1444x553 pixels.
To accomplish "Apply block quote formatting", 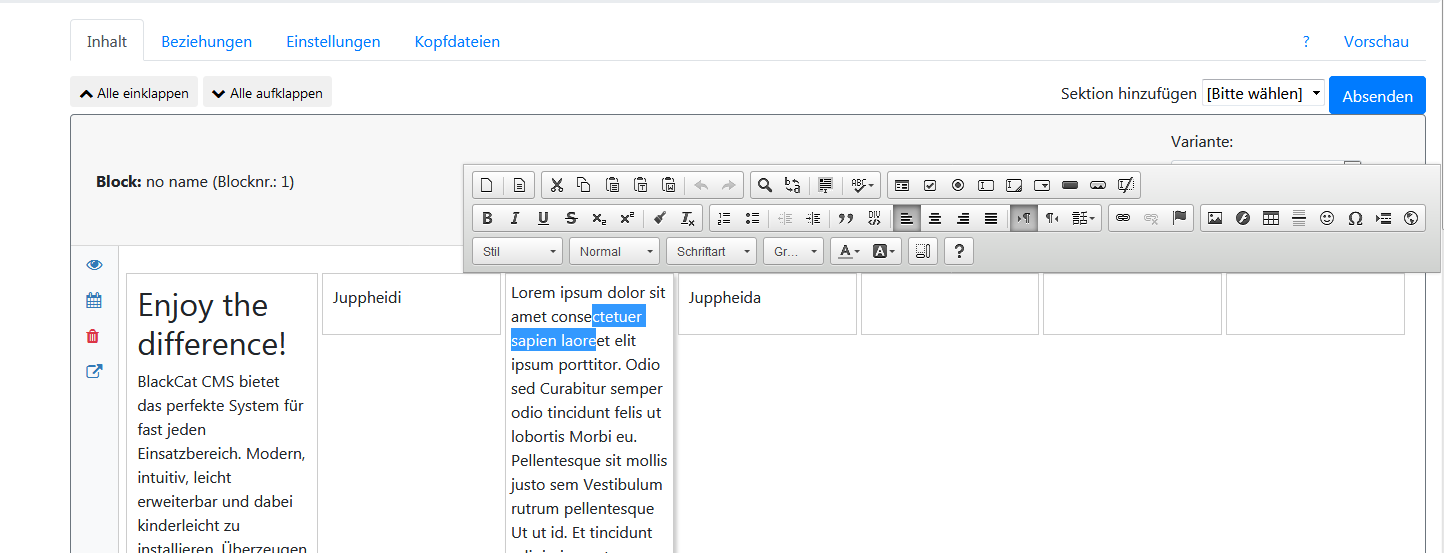I will point(845,218).
